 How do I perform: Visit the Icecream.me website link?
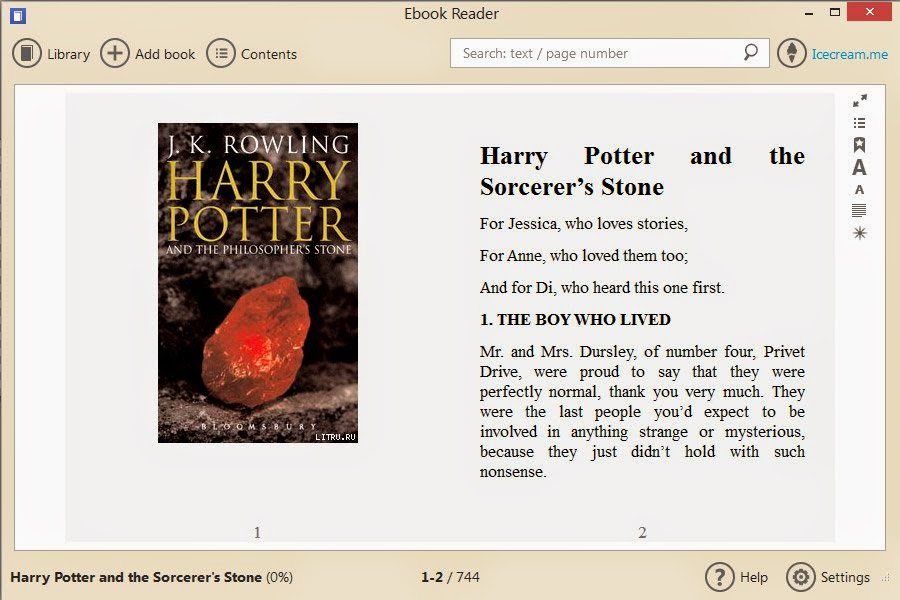(845, 54)
